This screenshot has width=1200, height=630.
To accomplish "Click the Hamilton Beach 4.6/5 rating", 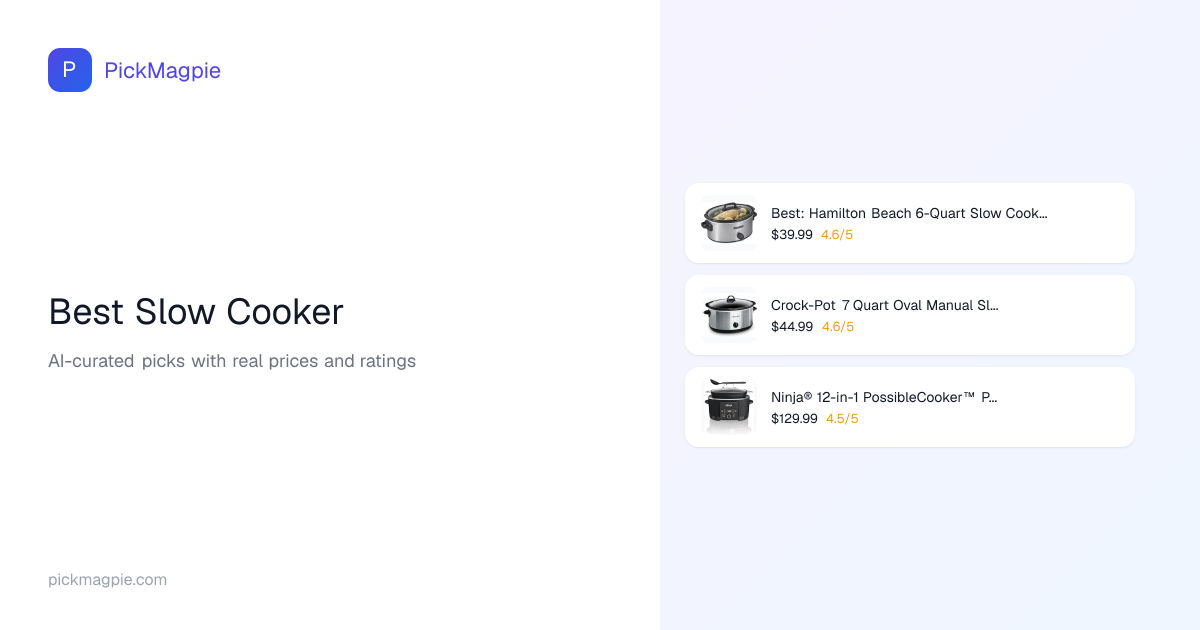I will 837,235.
